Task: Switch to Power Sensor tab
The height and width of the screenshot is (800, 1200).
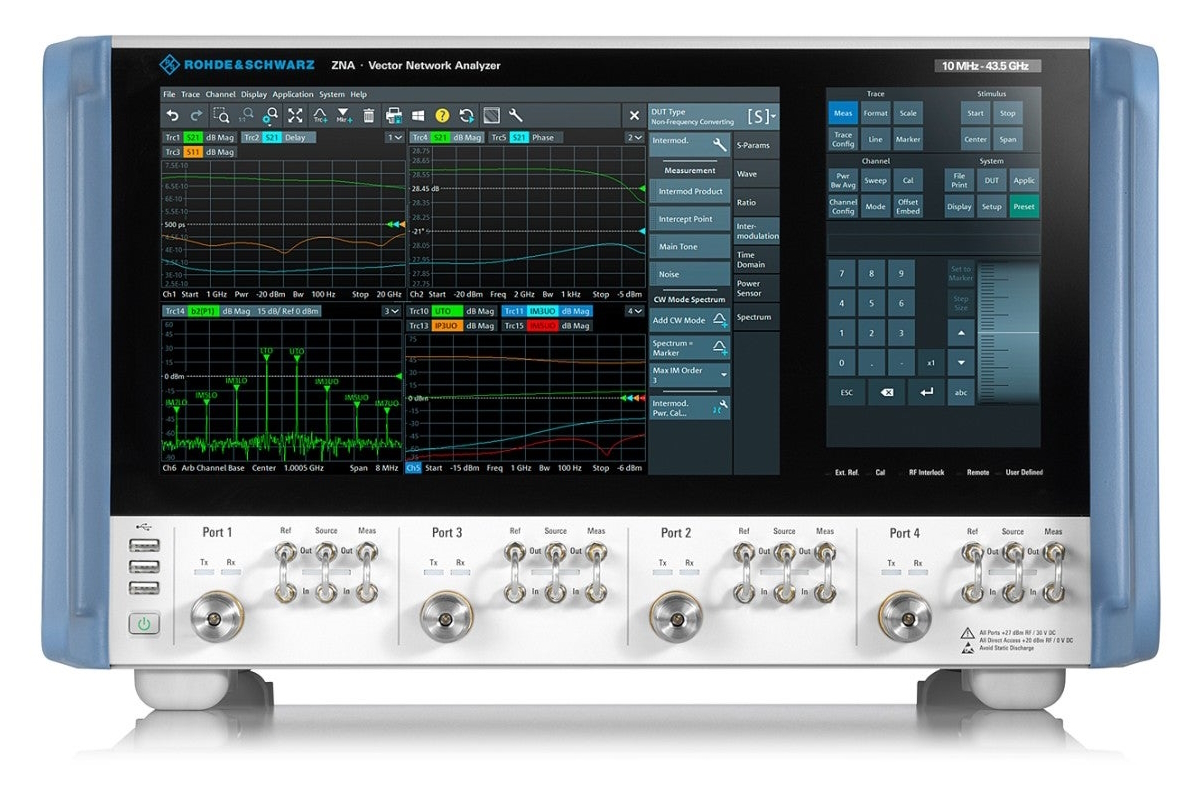Action: pyautogui.click(x=756, y=289)
